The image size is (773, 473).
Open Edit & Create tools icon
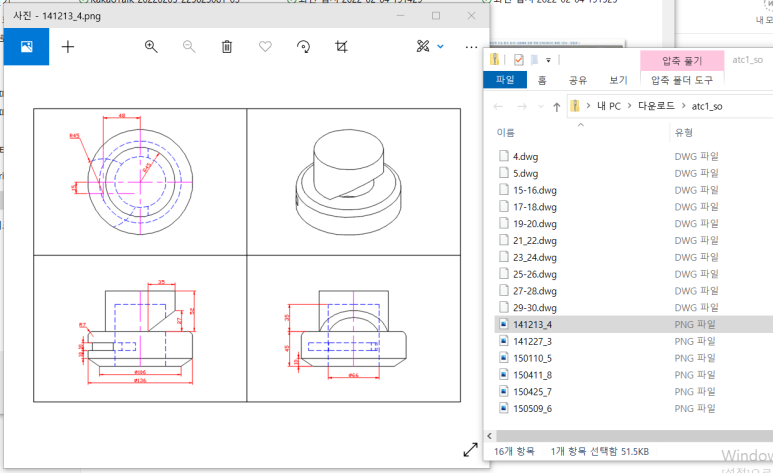coord(423,46)
